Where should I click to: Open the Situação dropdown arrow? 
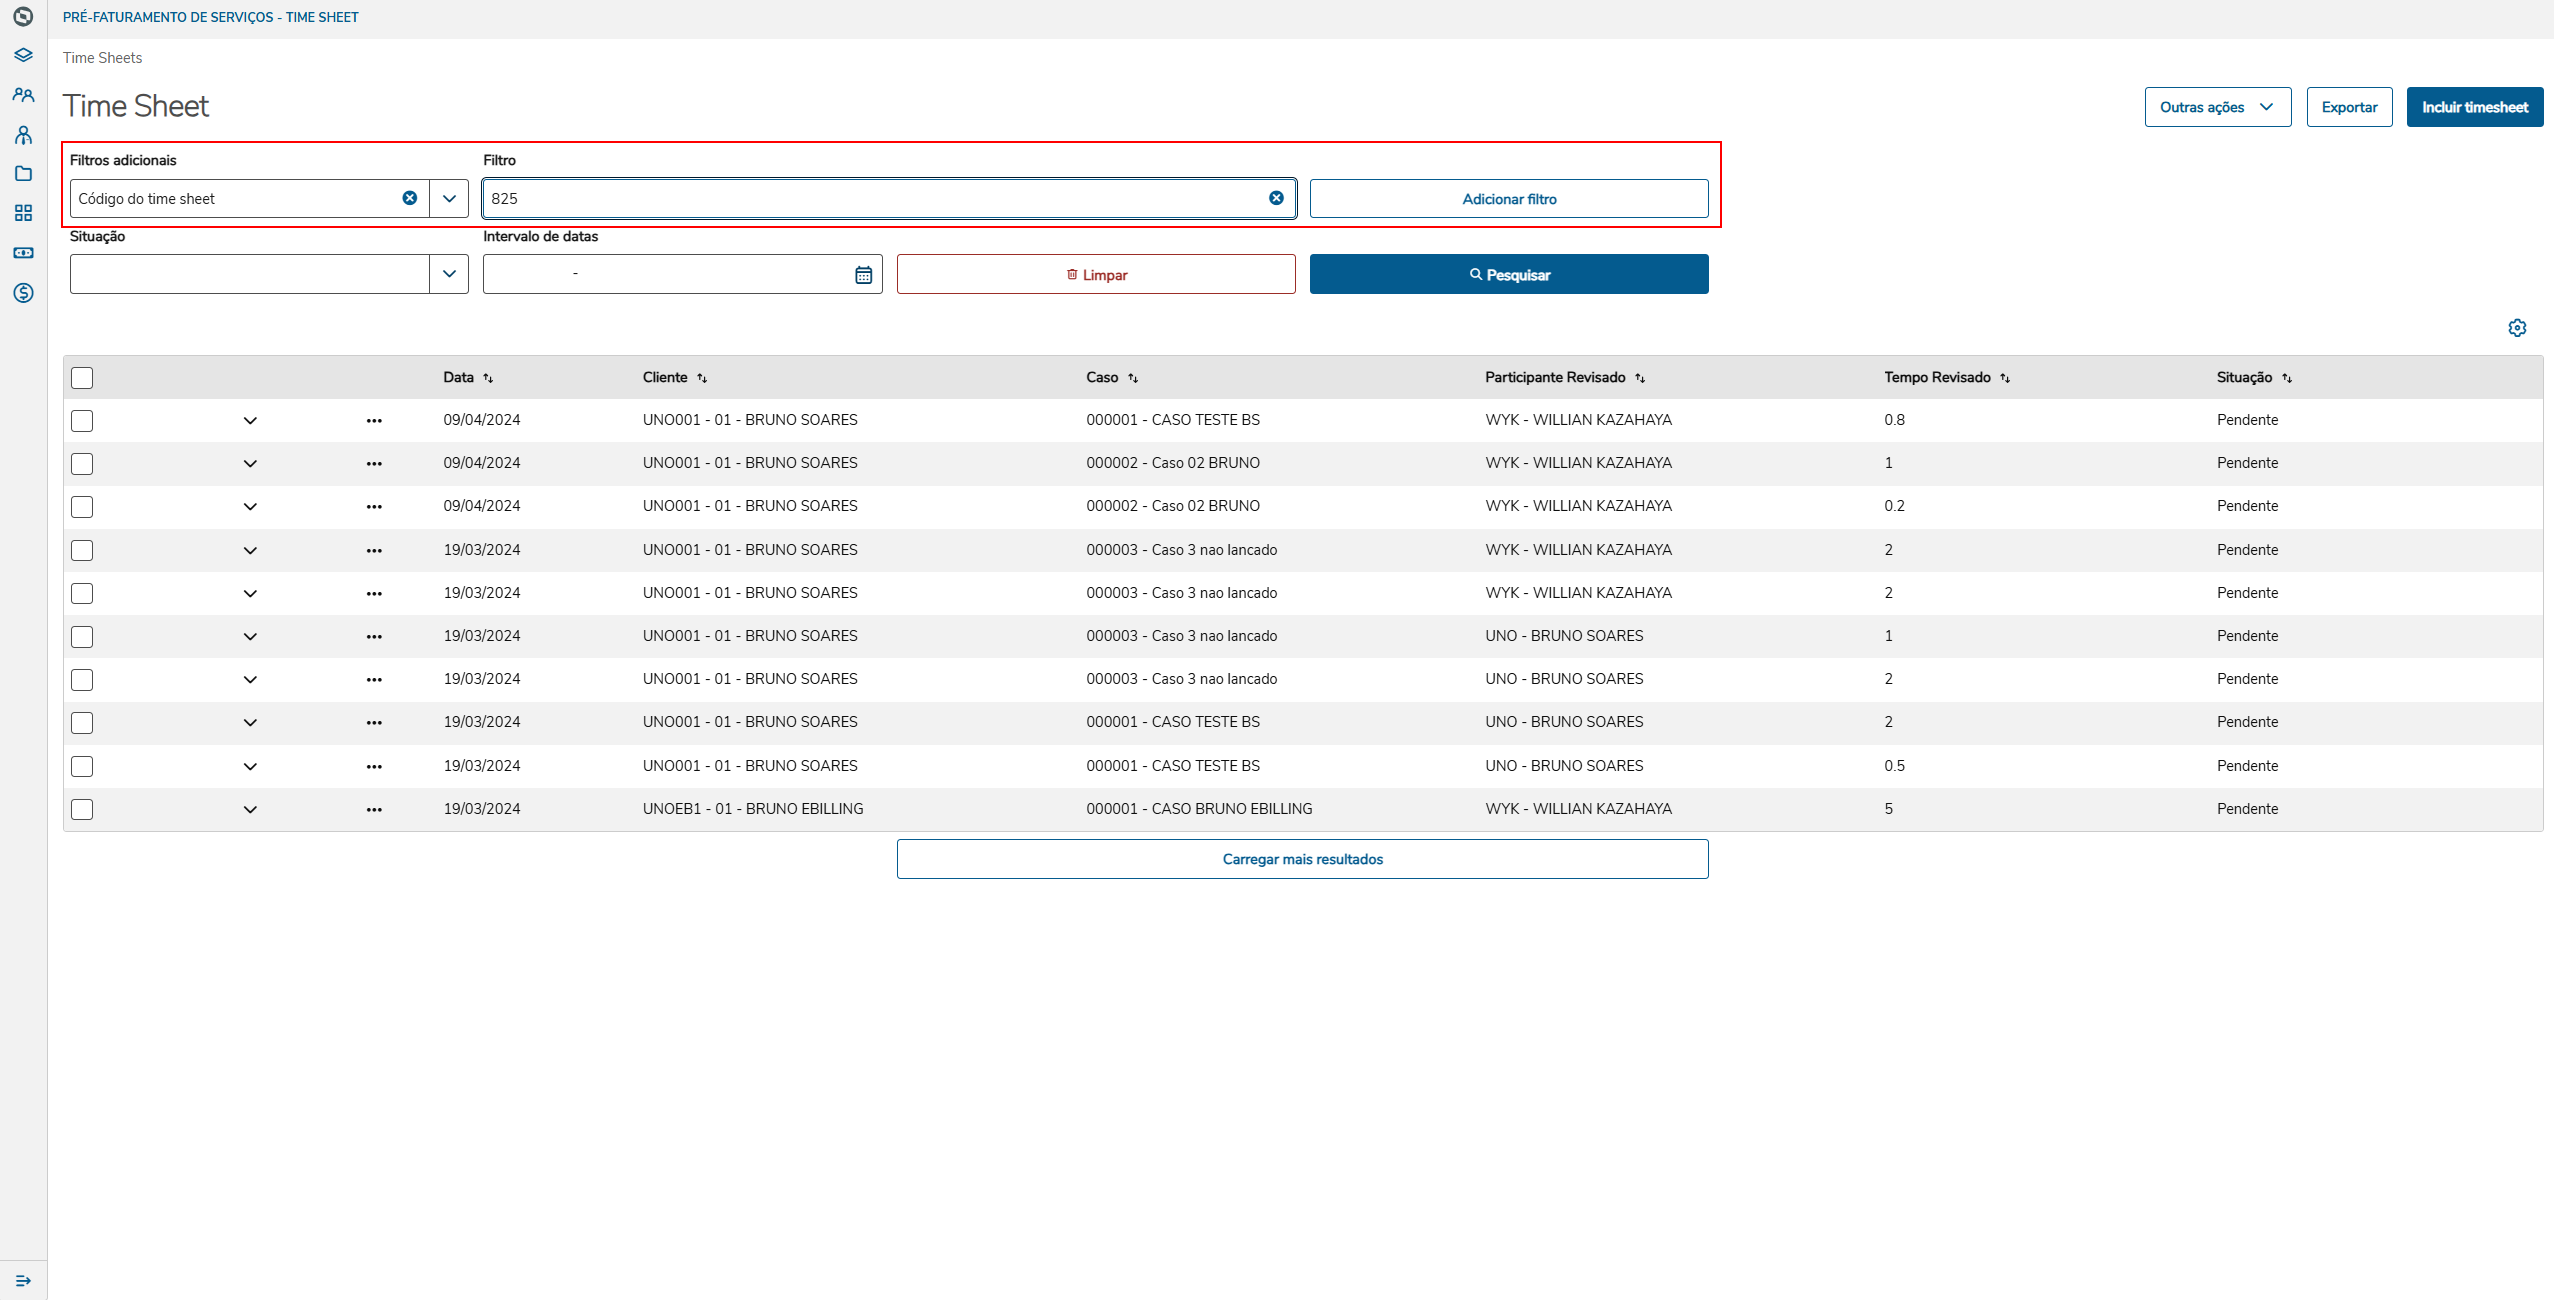(x=449, y=274)
